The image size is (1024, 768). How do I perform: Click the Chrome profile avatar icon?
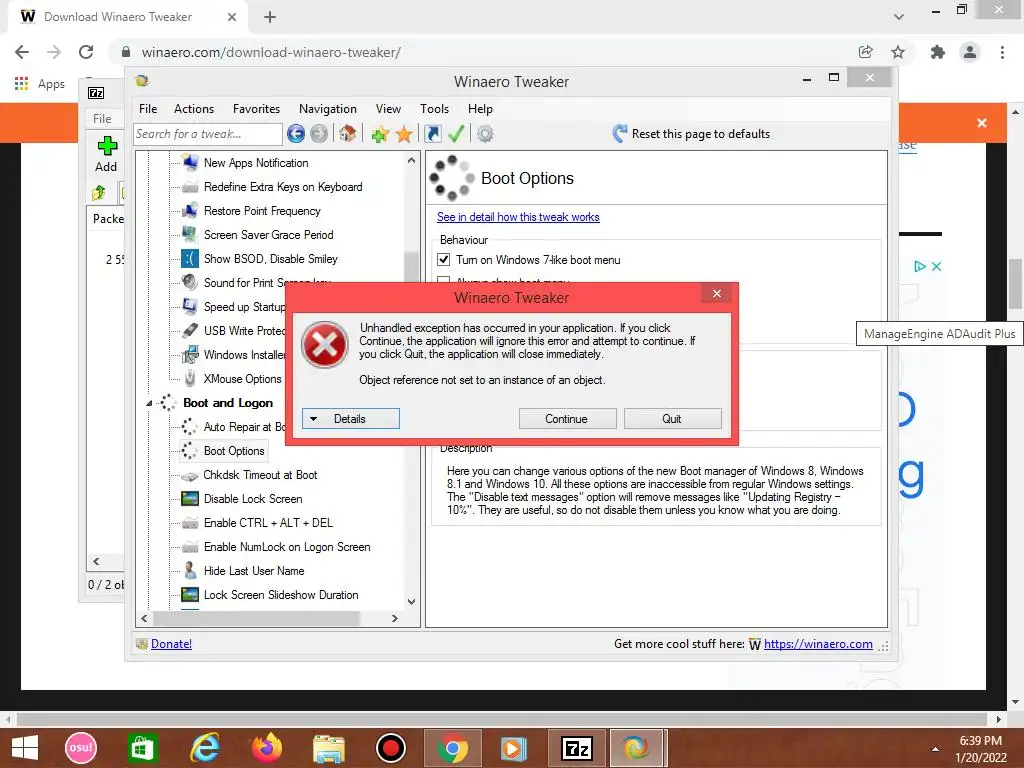click(x=970, y=52)
